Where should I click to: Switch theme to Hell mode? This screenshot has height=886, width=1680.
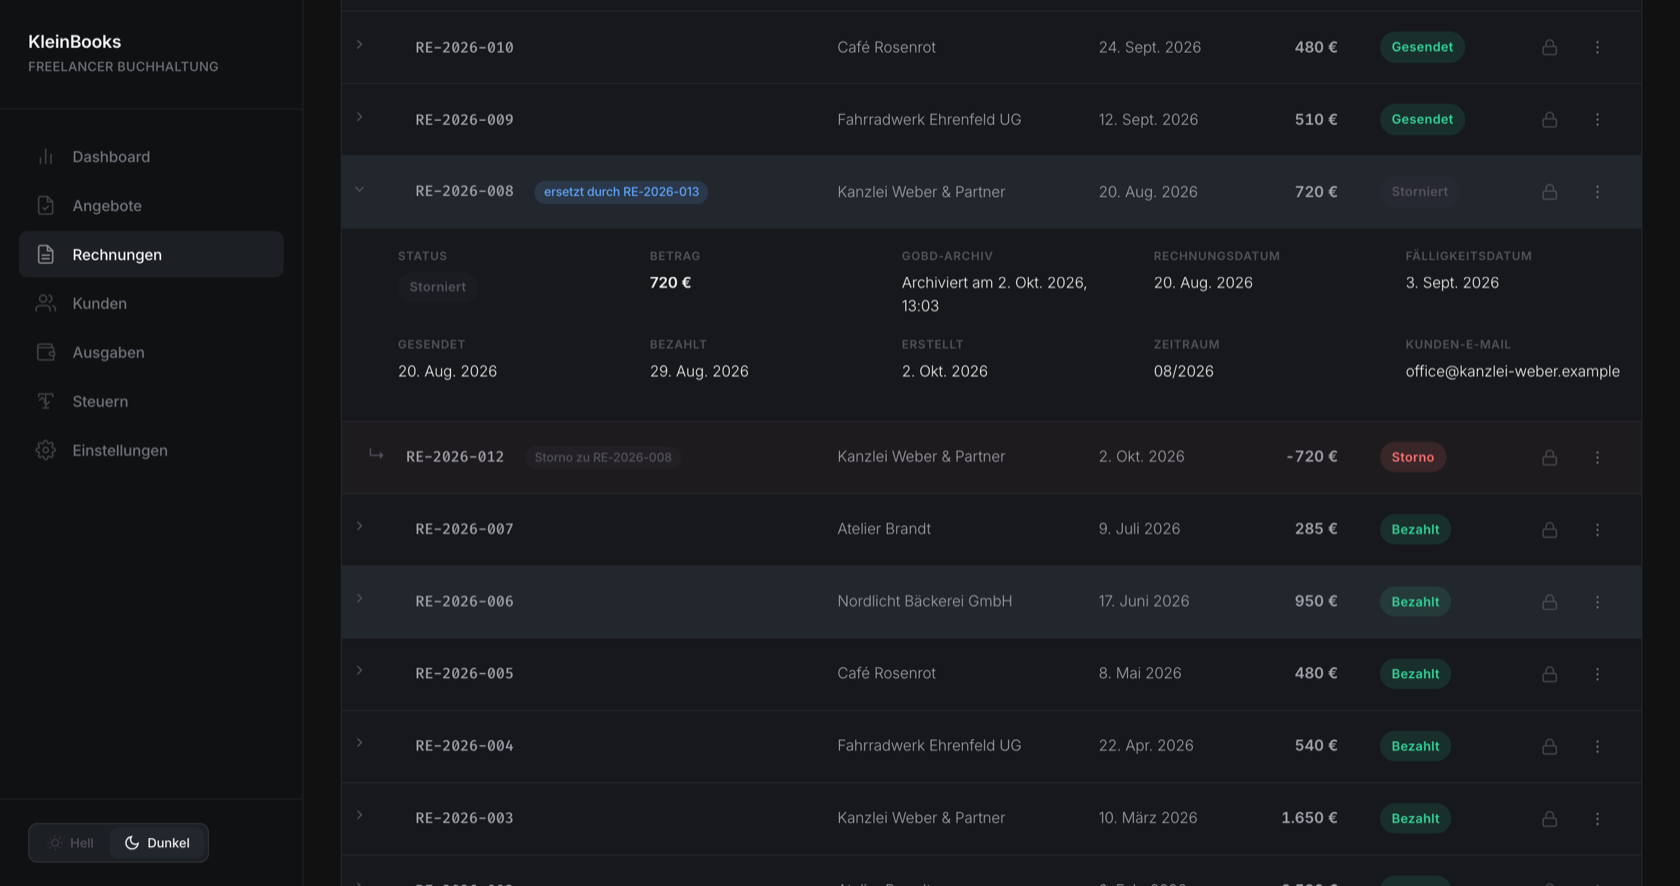[x=70, y=843]
